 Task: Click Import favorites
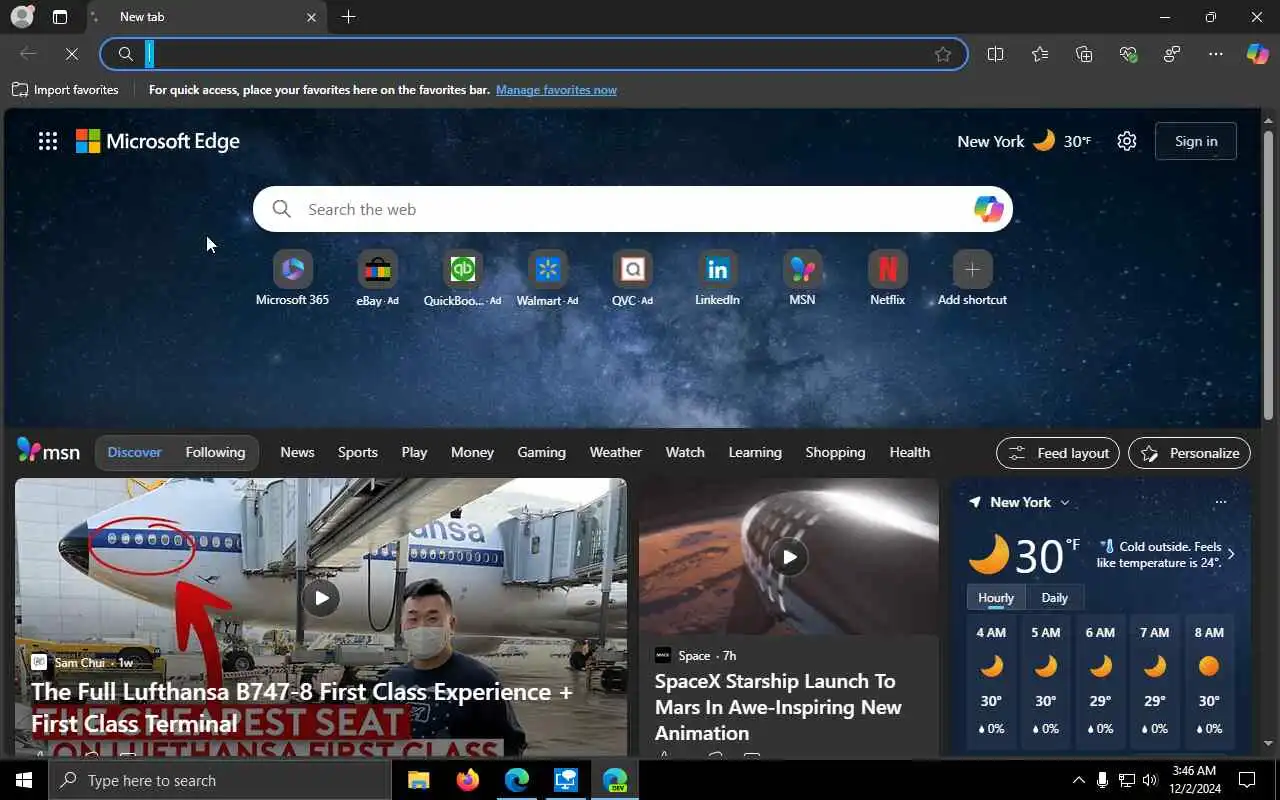tap(65, 90)
